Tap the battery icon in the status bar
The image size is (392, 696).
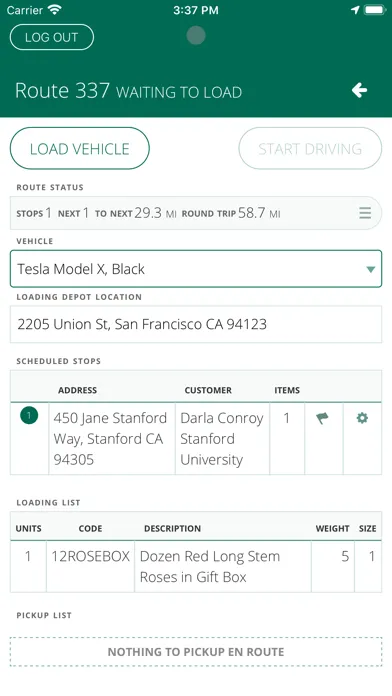click(375, 10)
